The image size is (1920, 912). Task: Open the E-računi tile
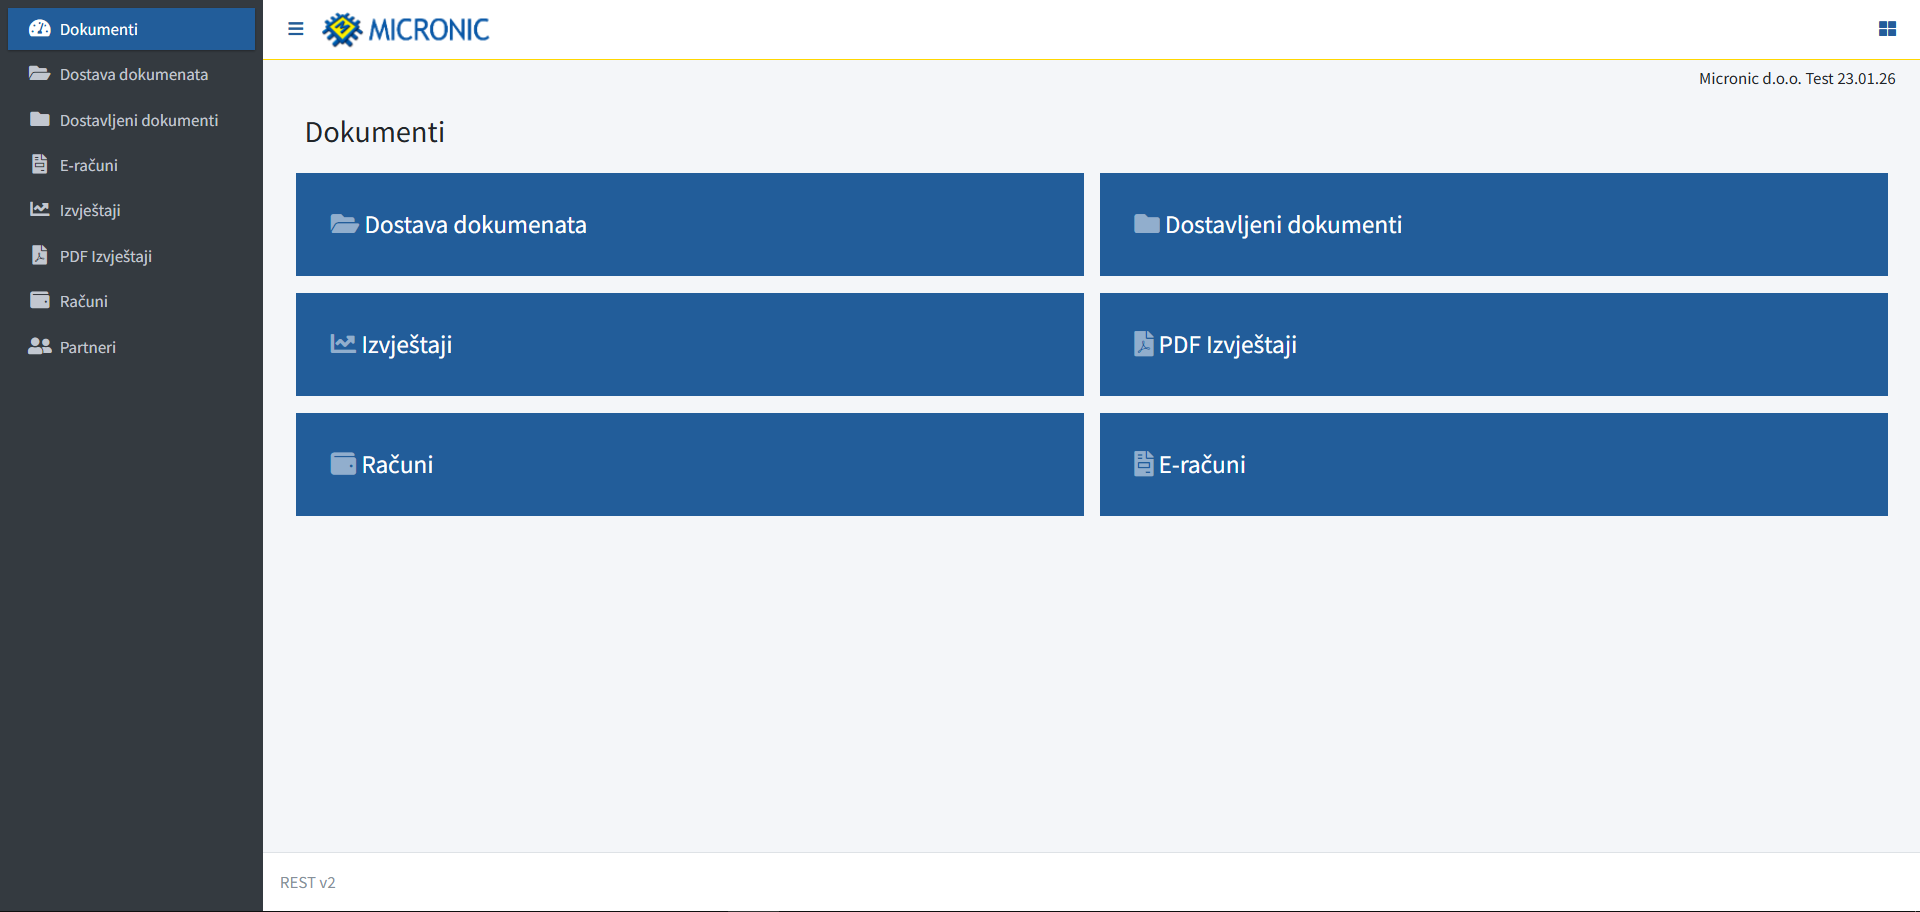tap(1494, 464)
